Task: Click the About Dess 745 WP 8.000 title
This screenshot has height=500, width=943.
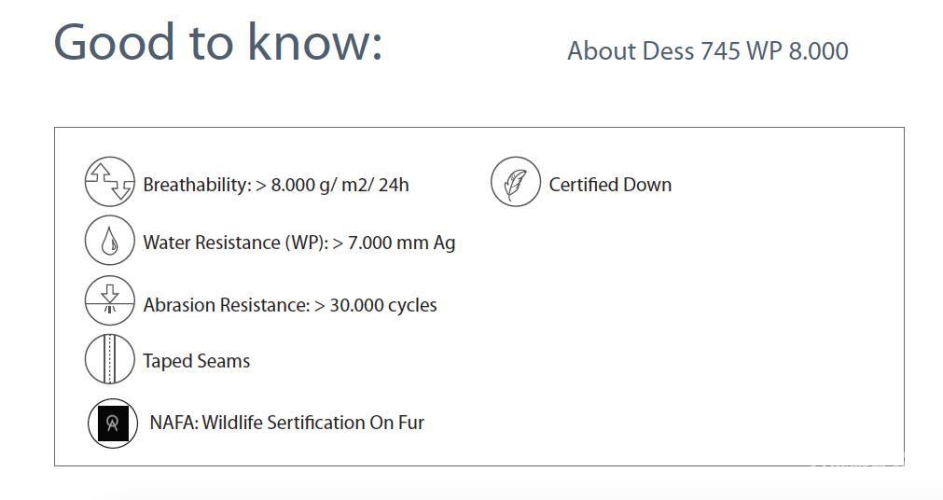Action: [x=708, y=51]
